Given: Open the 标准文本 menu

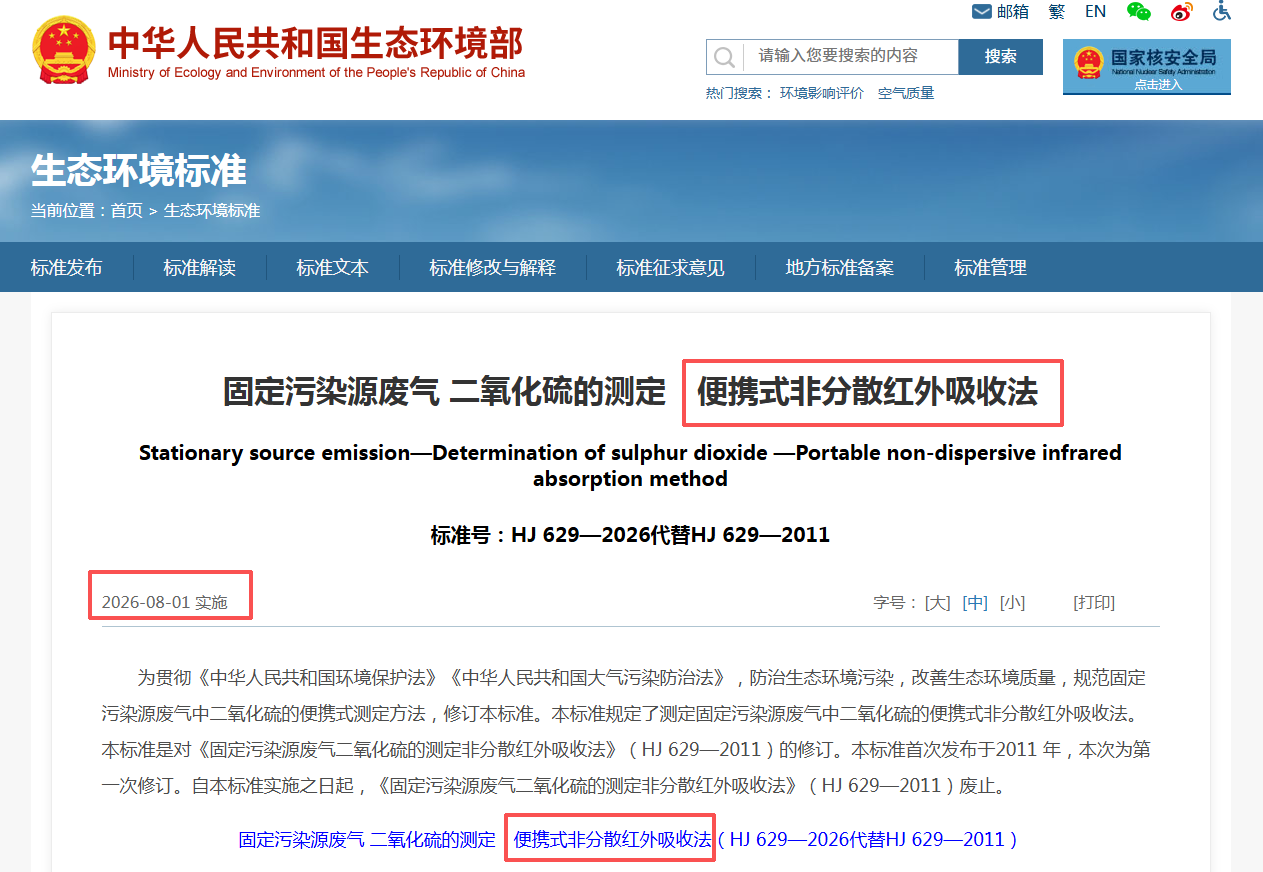Looking at the screenshot, I should [332, 268].
